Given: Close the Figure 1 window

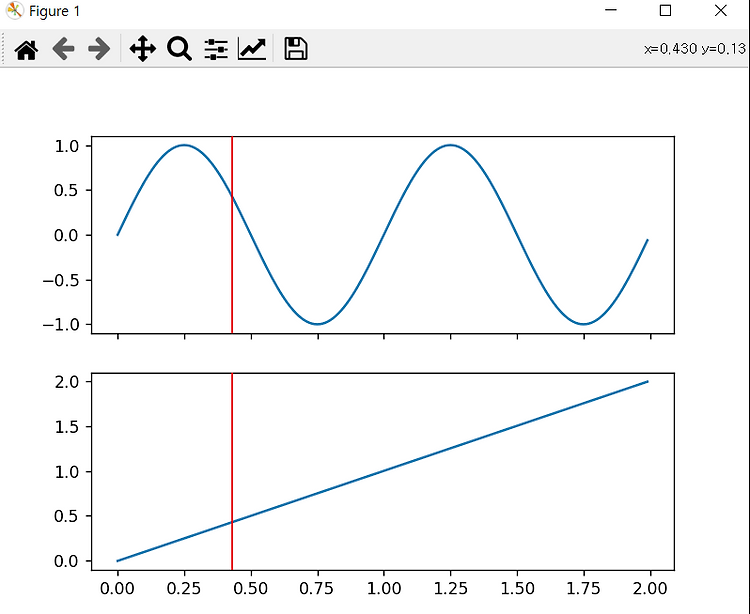Looking at the screenshot, I should (x=721, y=10).
